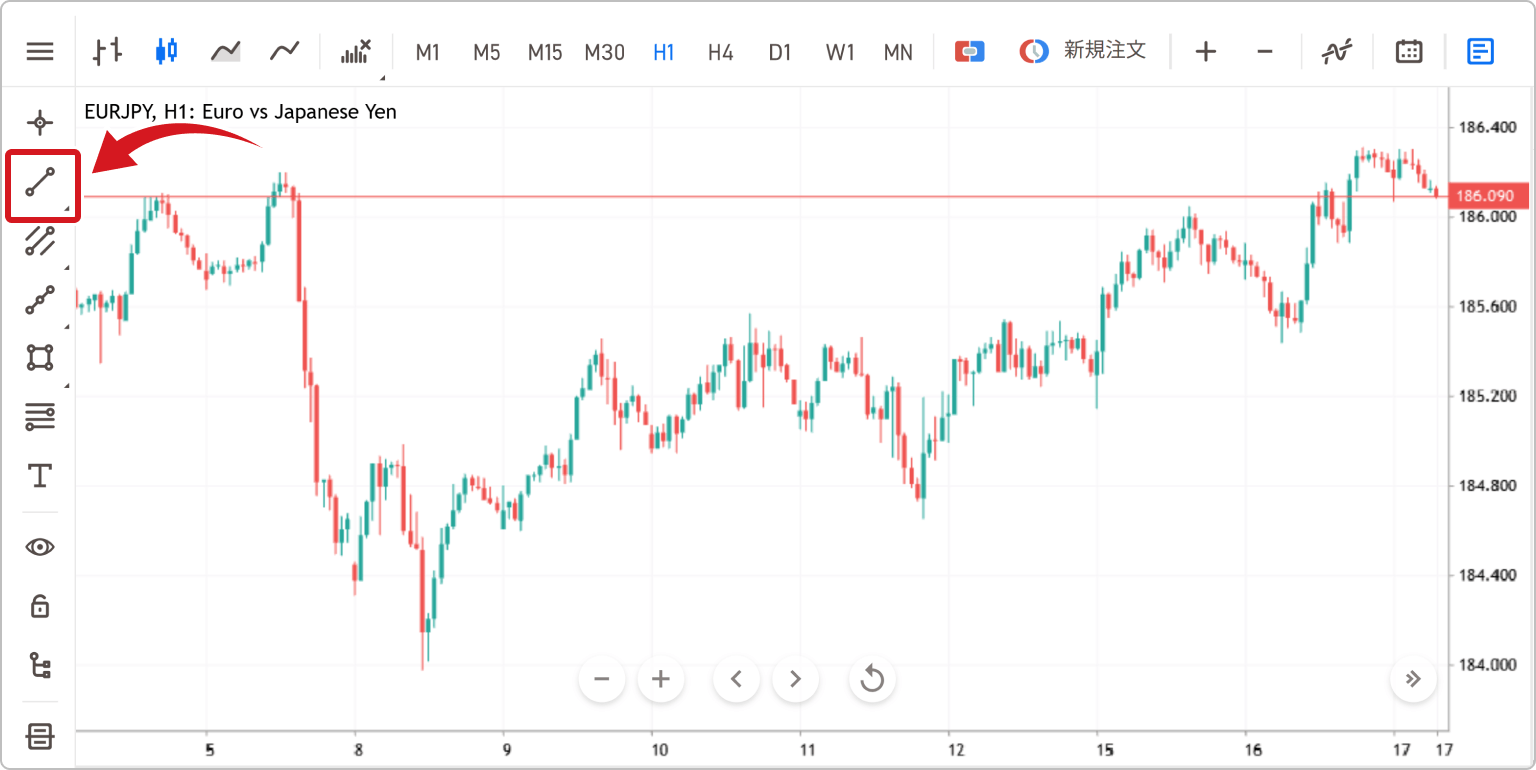The width and height of the screenshot is (1536, 770).
Task: Reset chart view with the refresh button
Action: point(872,680)
